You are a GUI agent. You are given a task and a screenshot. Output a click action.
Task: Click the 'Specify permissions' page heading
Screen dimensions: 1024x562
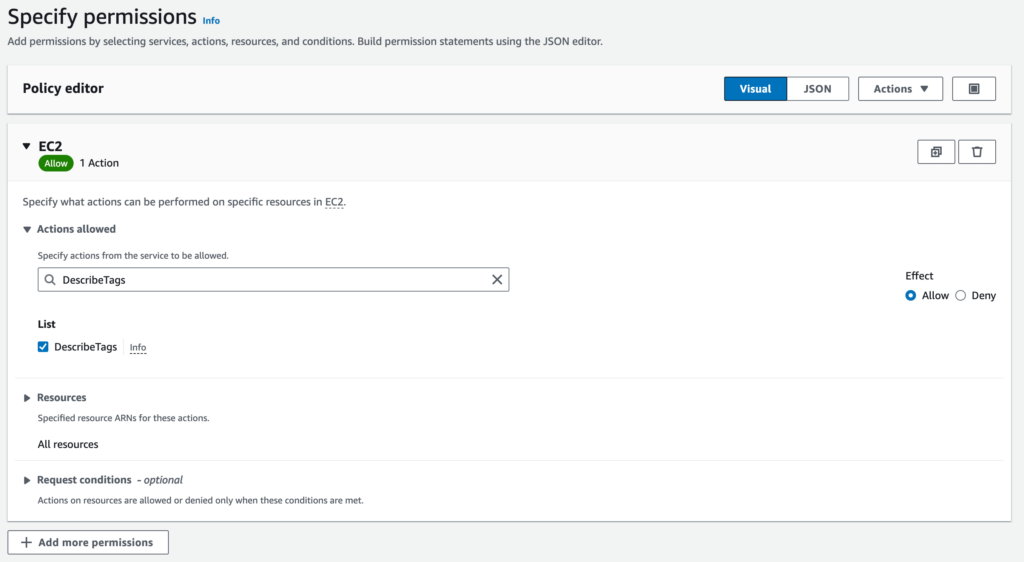click(102, 16)
